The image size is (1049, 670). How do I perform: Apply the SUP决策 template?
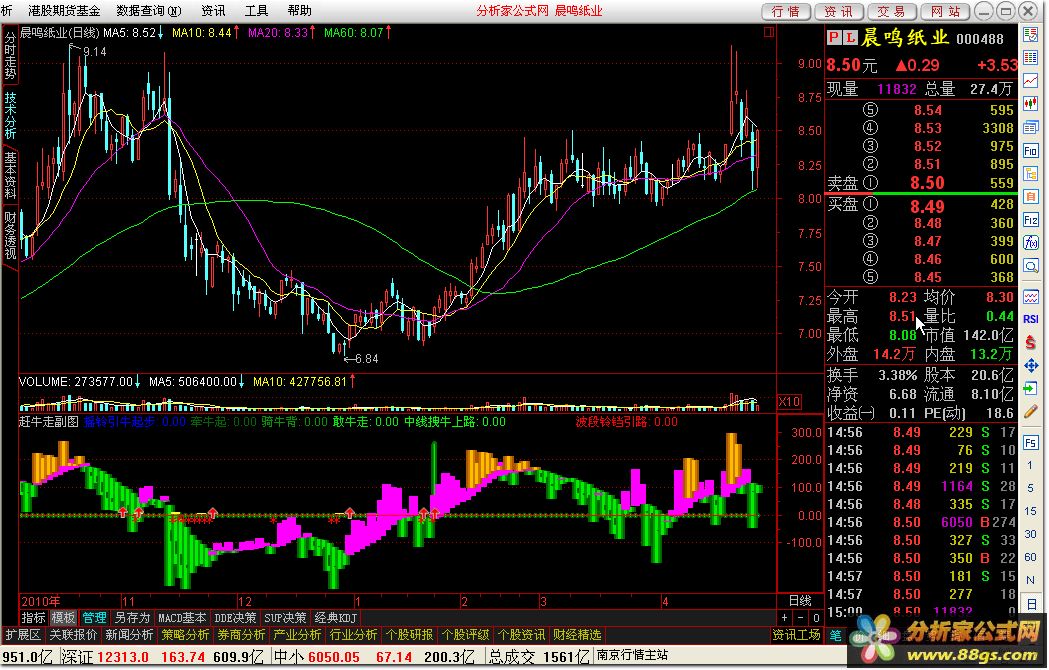pos(285,618)
